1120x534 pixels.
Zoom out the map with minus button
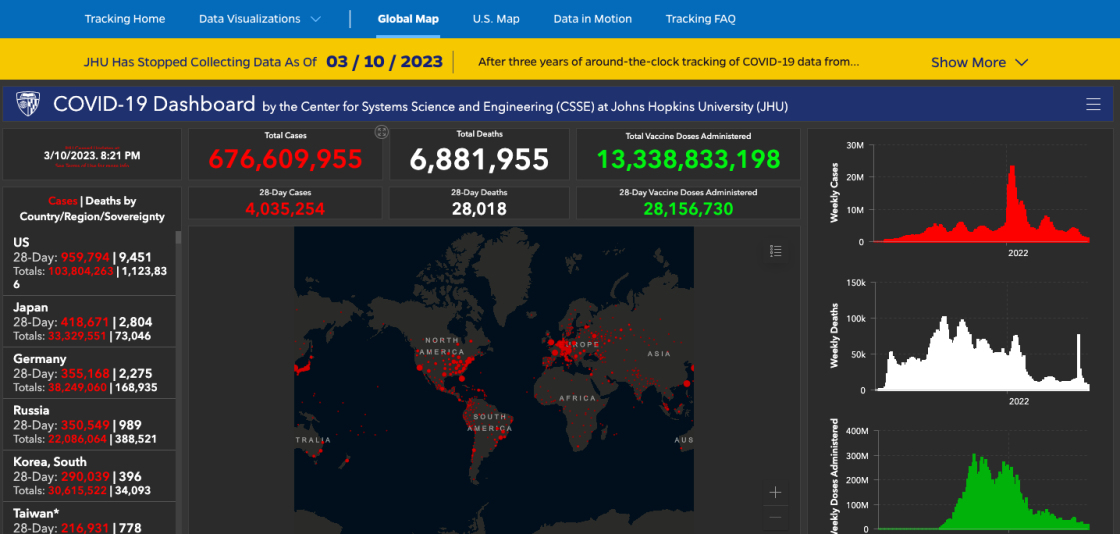tap(776, 518)
